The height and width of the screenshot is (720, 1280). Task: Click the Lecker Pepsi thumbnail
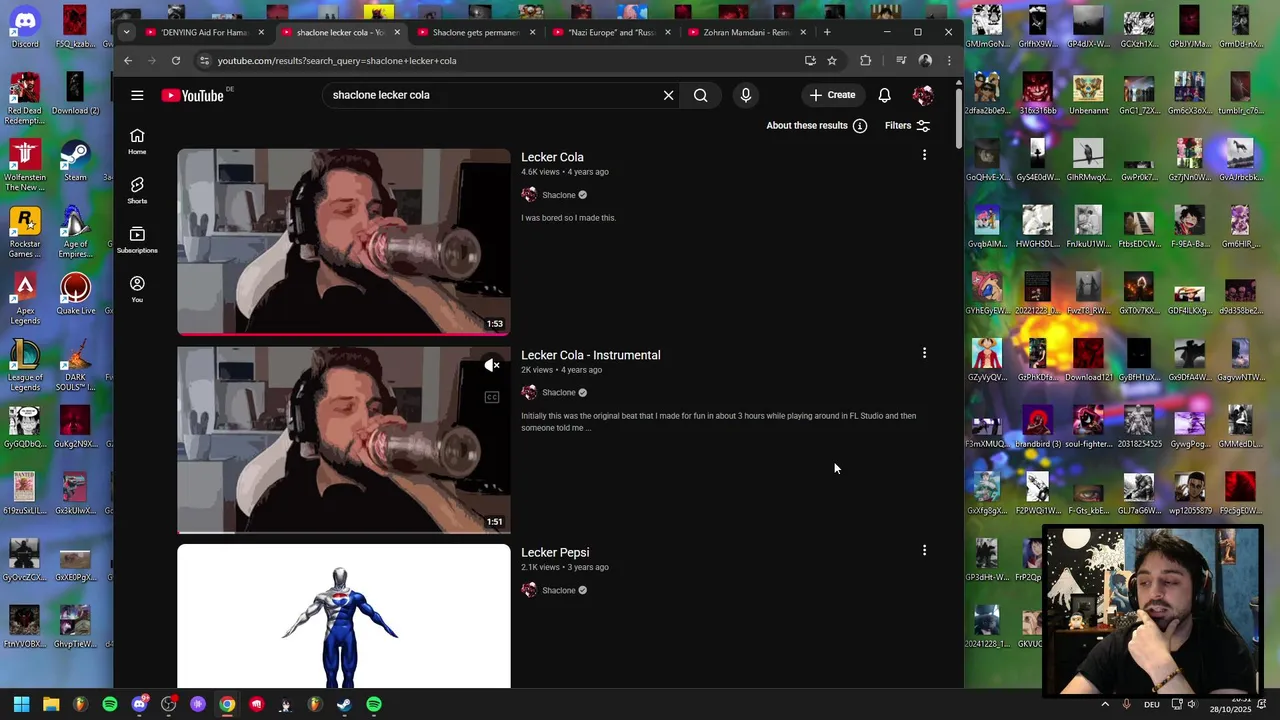pyautogui.click(x=344, y=616)
